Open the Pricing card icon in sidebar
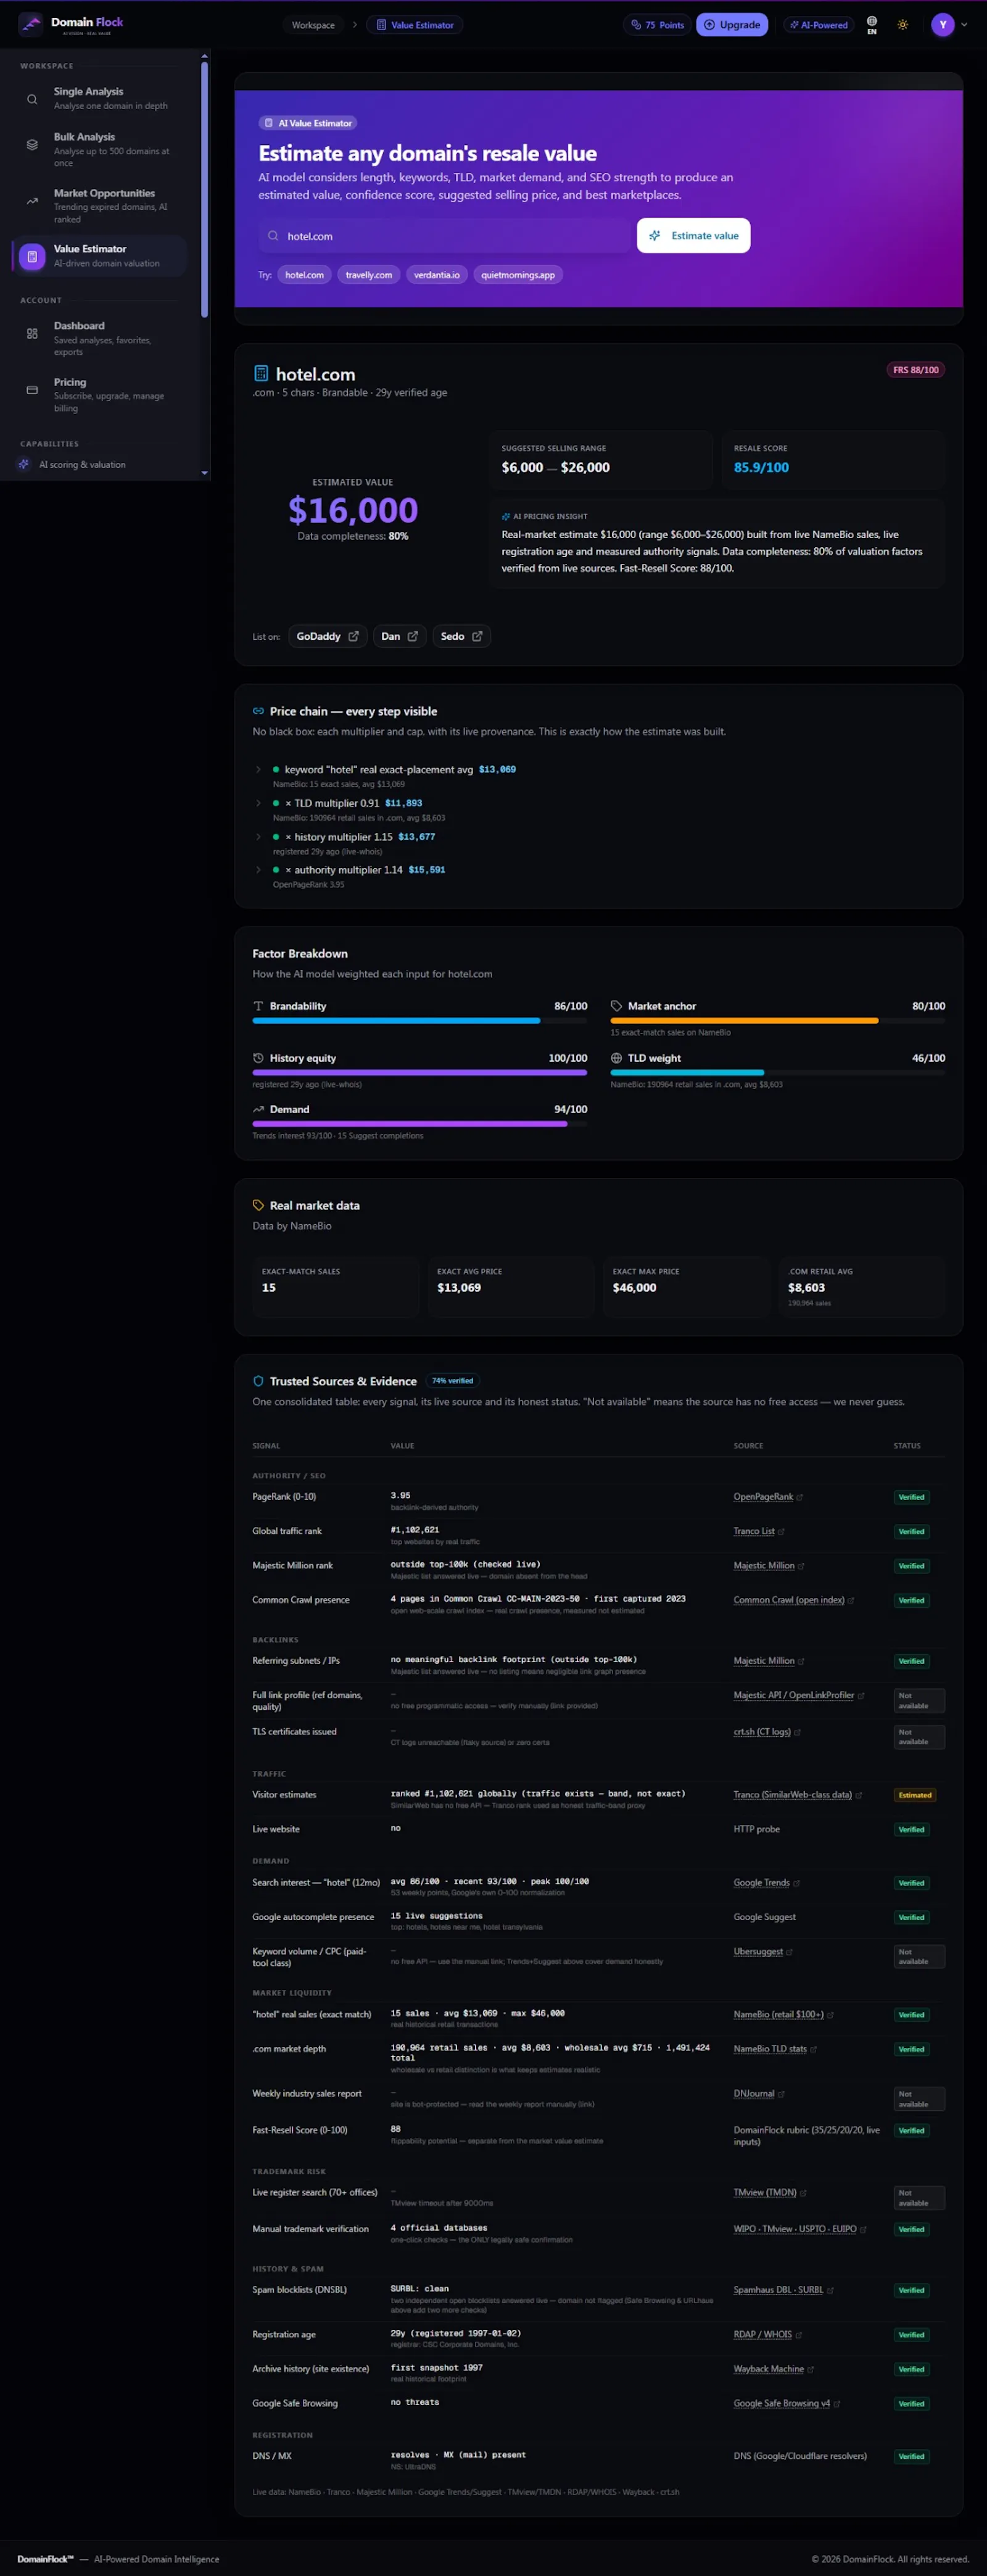987x2576 pixels. [32, 390]
